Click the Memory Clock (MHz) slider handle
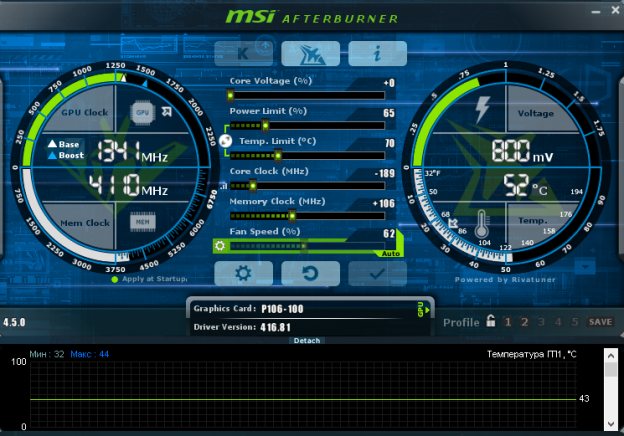This screenshot has height=436, width=624. (292, 215)
